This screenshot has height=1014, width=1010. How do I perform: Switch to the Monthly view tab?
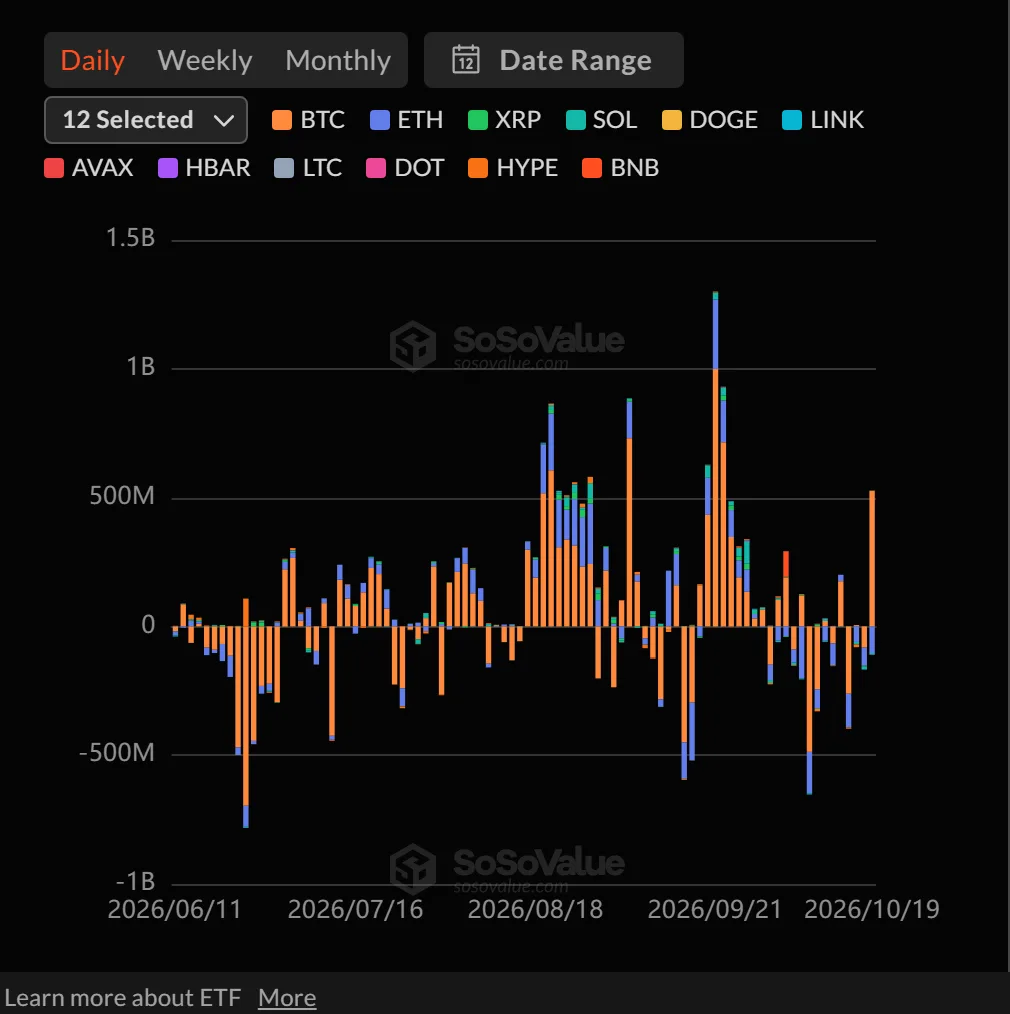338,60
